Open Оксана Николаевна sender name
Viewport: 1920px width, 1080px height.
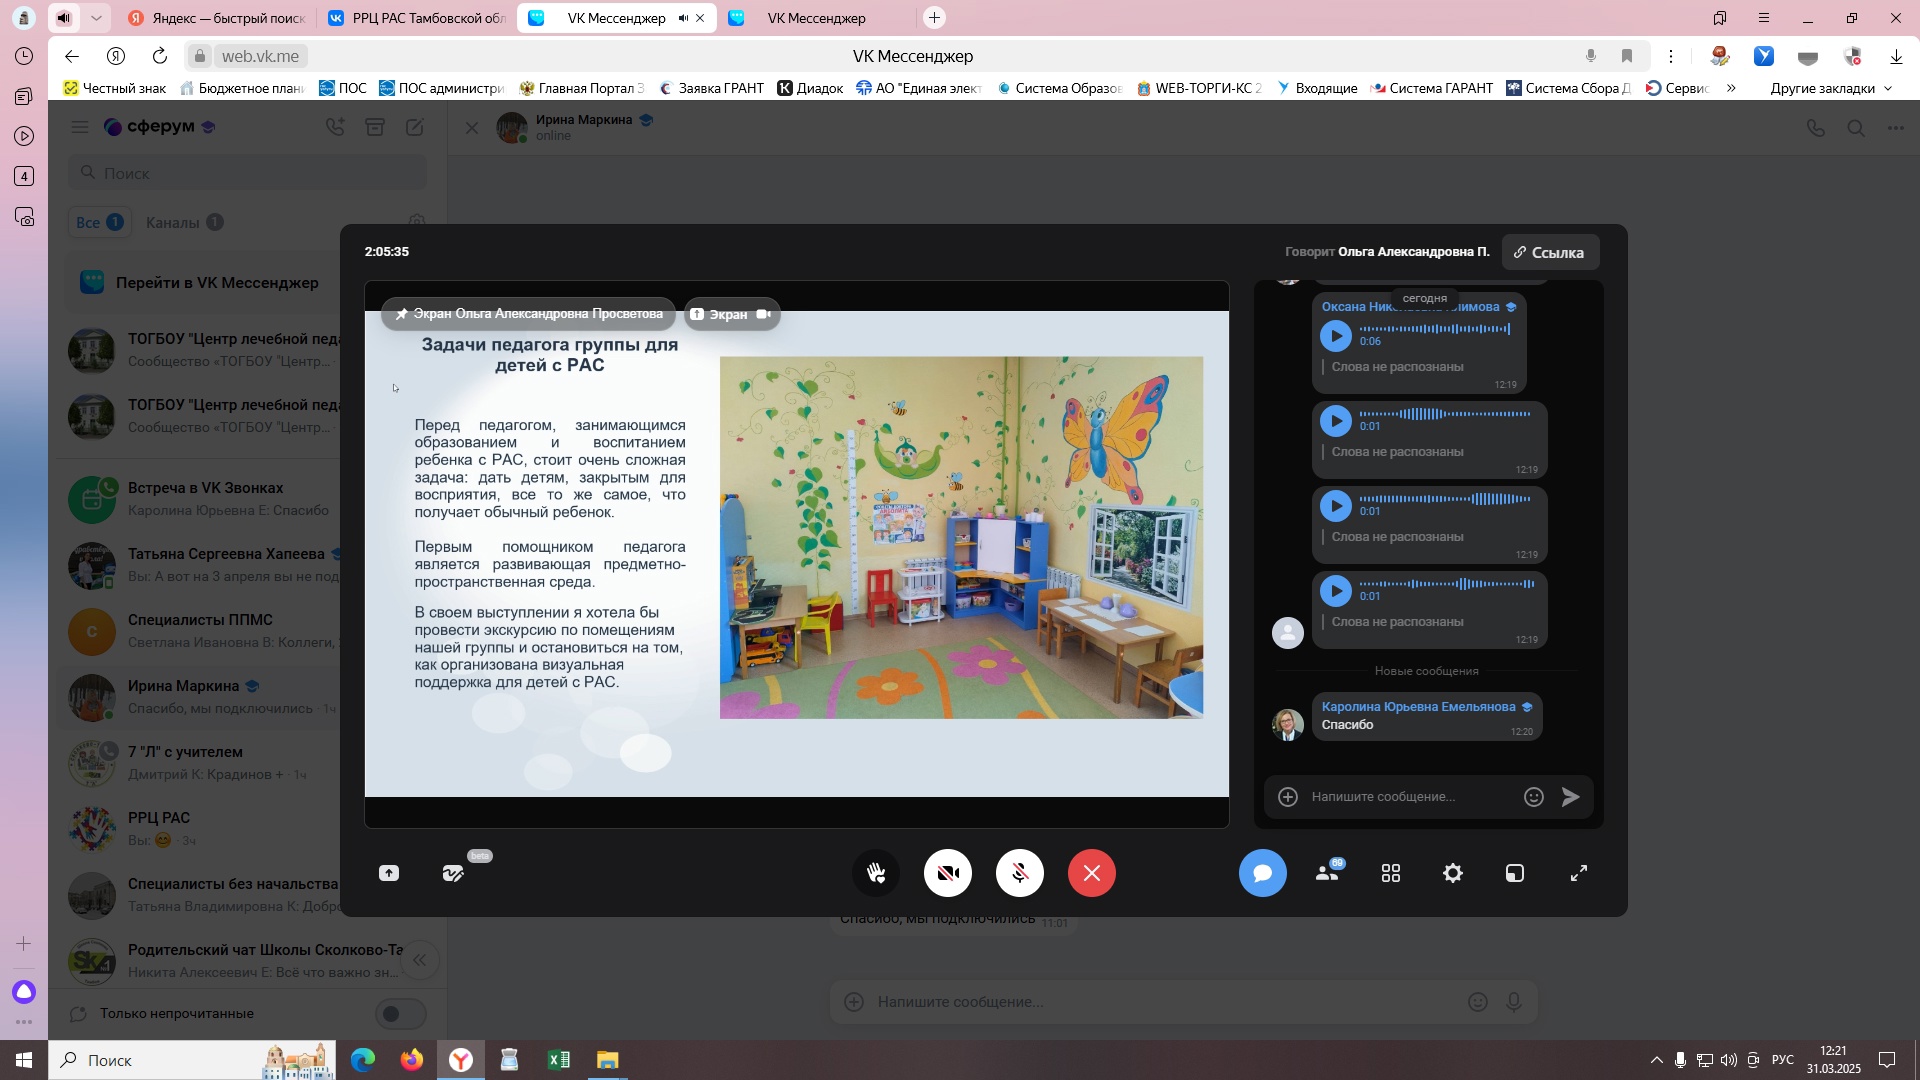(x=1410, y=307)
